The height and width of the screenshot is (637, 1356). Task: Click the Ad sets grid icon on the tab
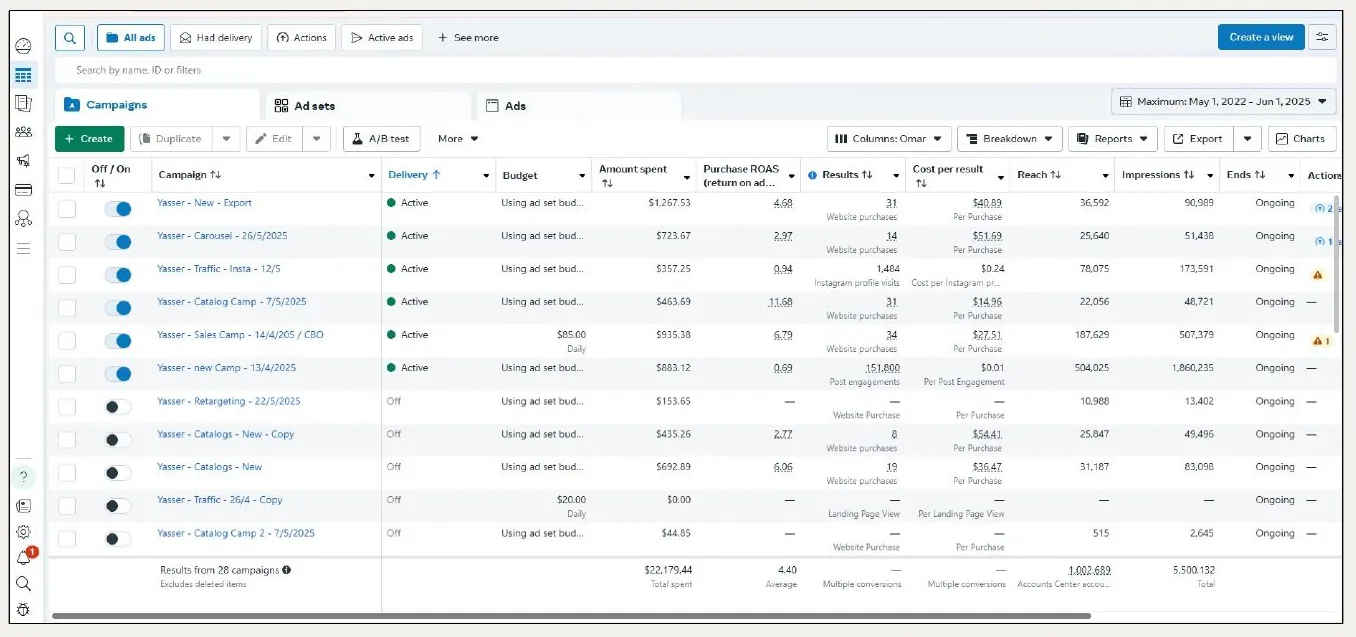coord(281,105)
